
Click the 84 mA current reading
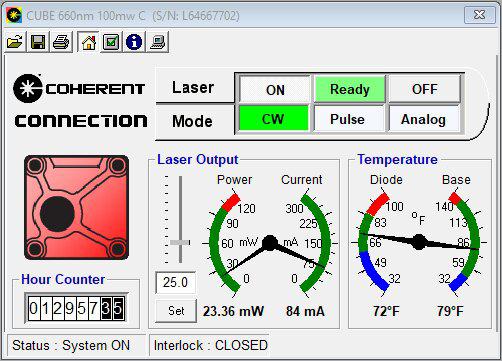pyautogui.click(x=305, y=311)
